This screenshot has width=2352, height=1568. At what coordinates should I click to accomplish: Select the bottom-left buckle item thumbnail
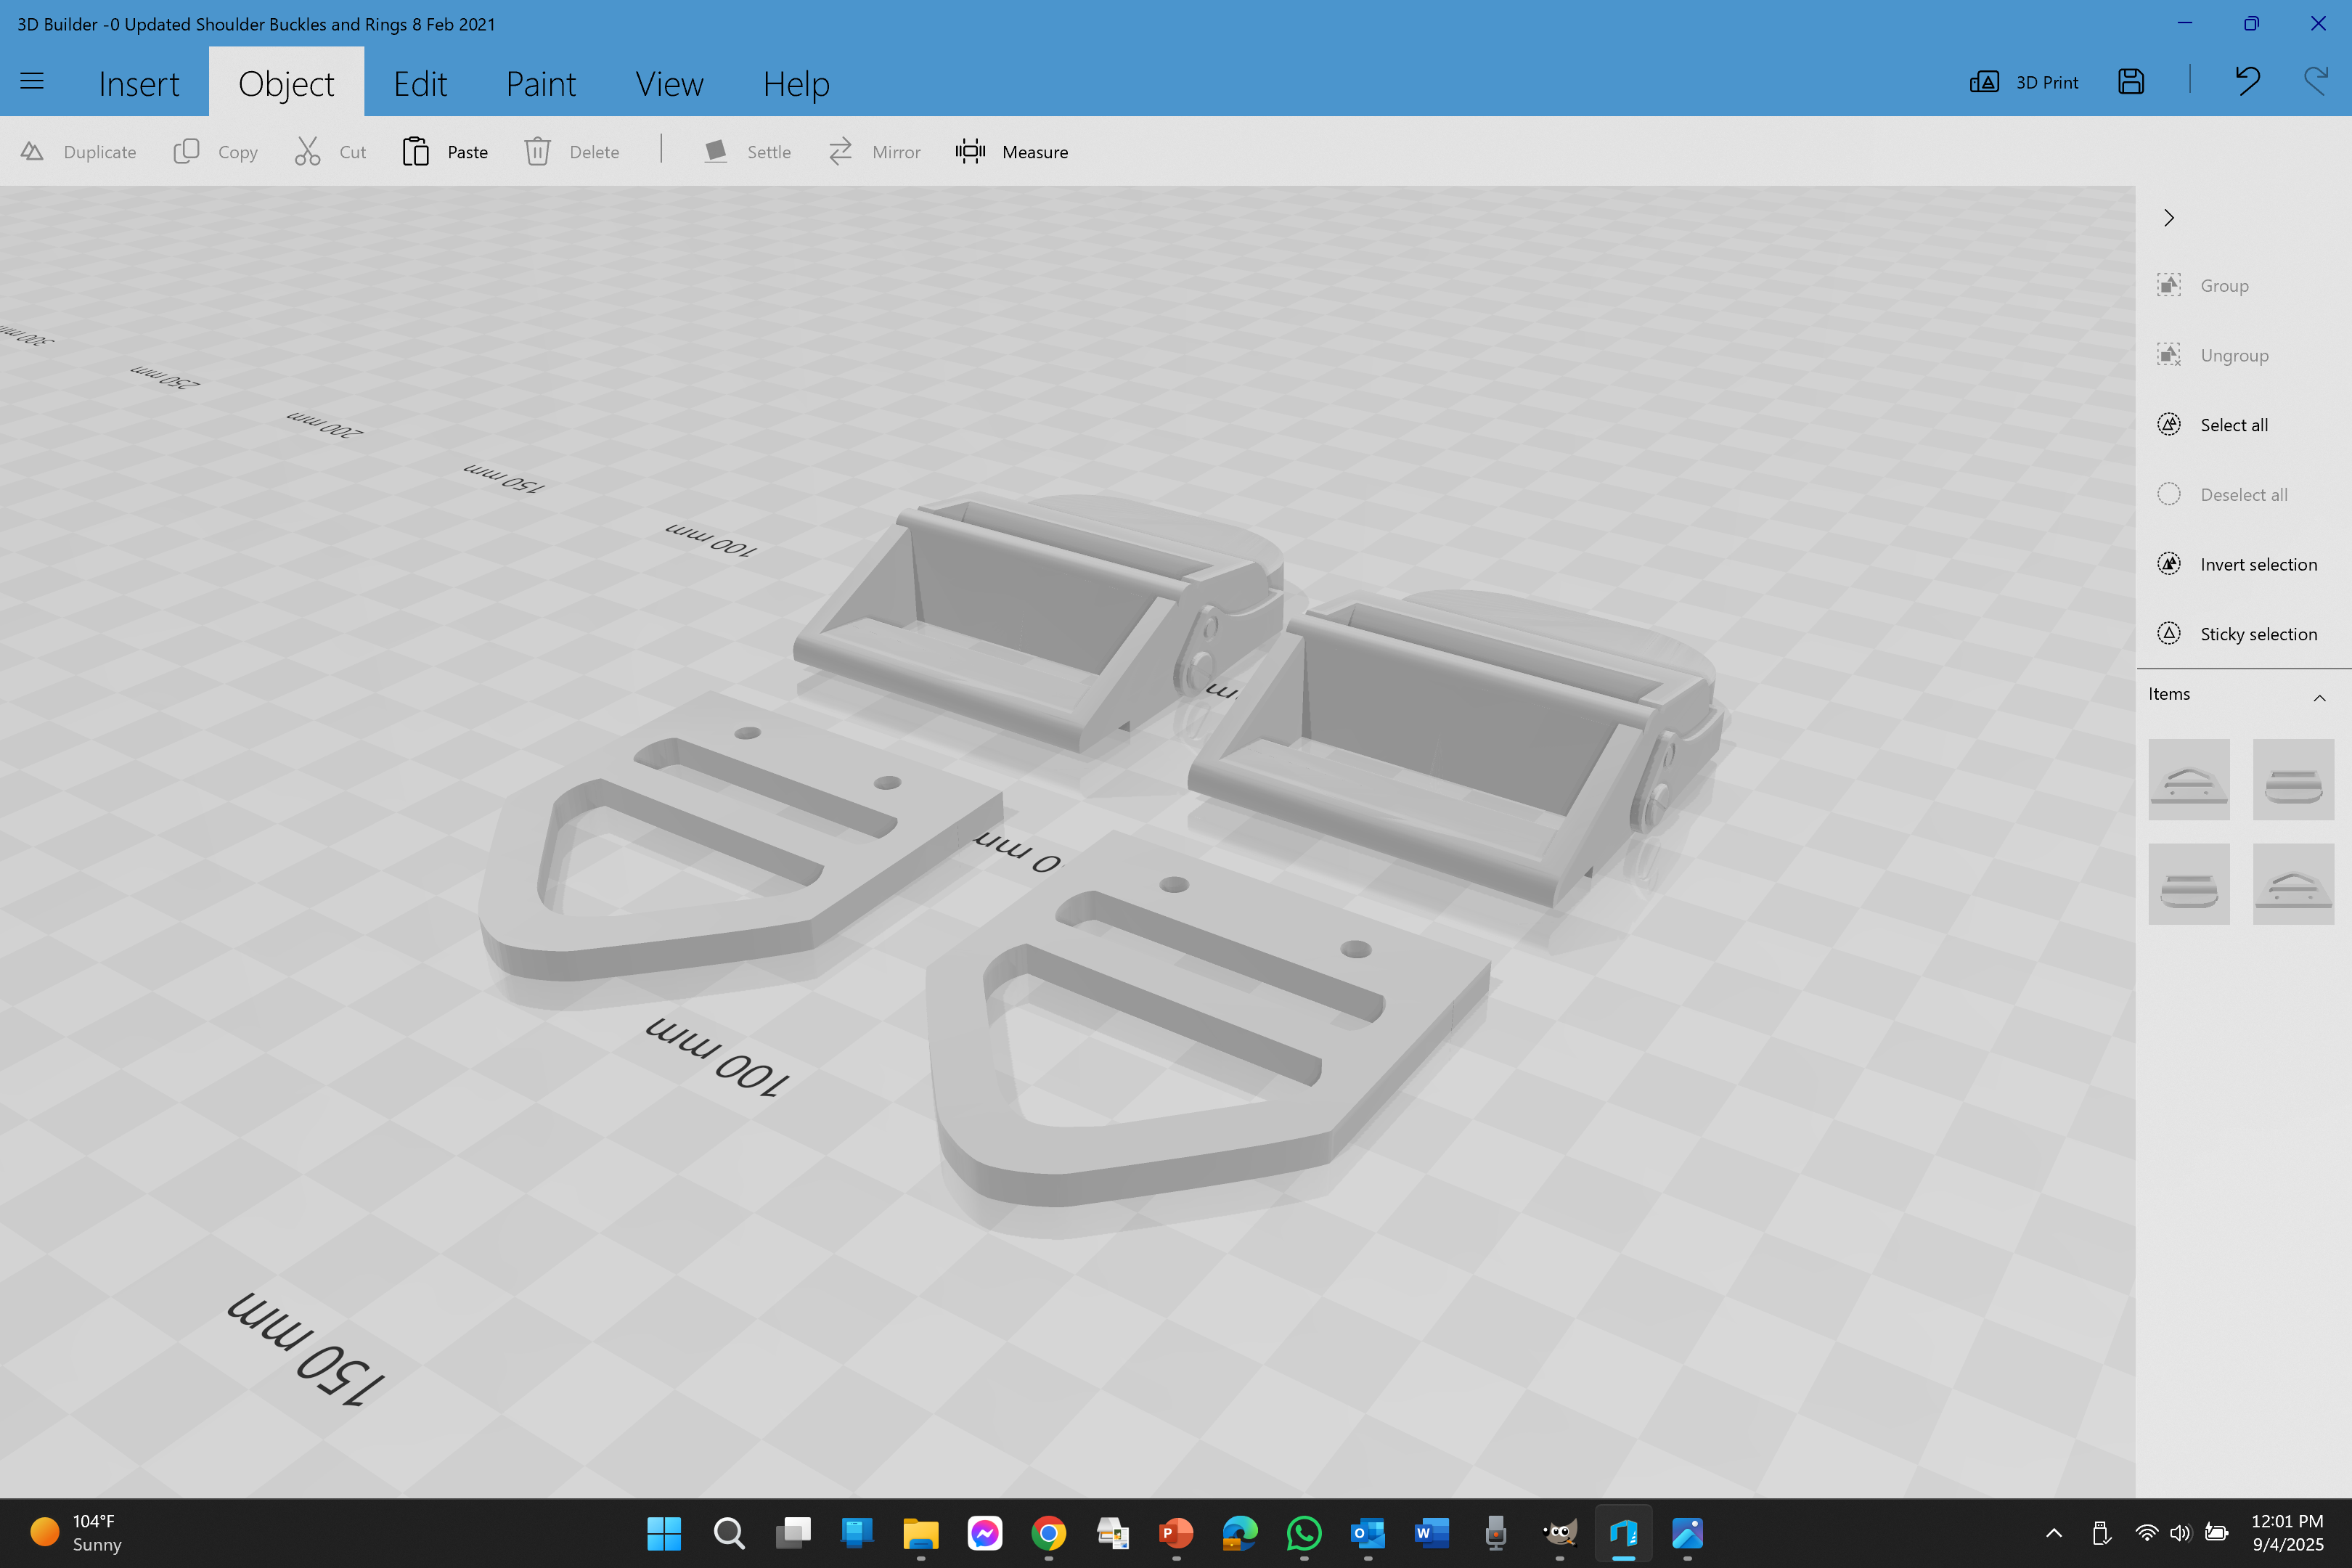(x=2189, y=884)
